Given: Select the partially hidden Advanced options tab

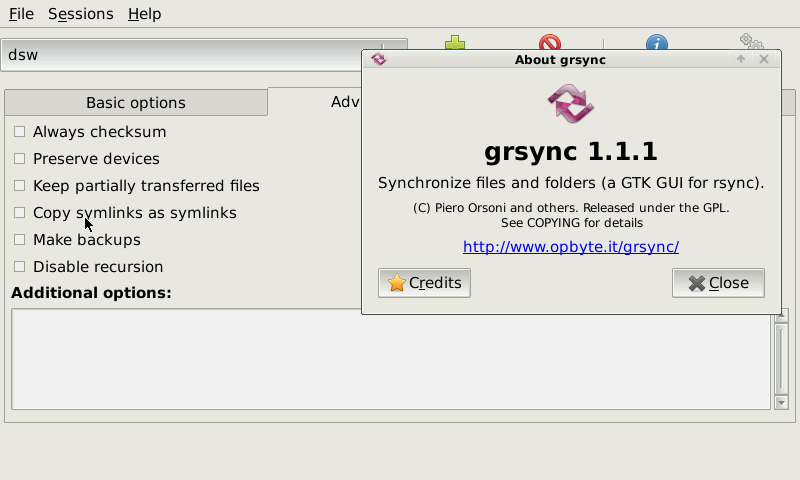Looking at the screenshot, I should click(314, 102).
